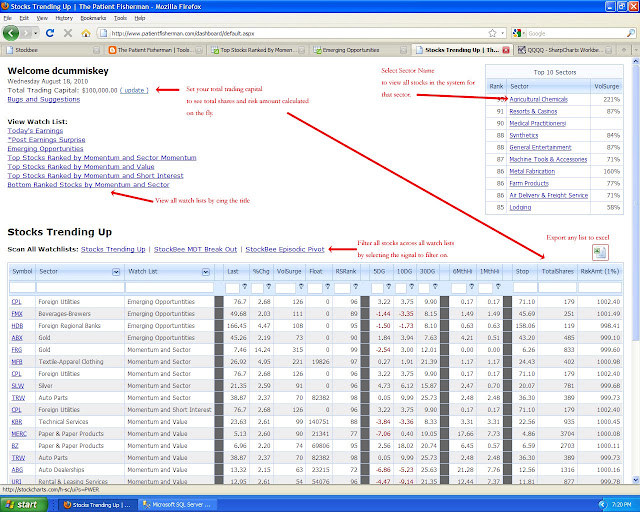
Task: Open the 10DG column filter icon
Action: (x=411, y=287)
